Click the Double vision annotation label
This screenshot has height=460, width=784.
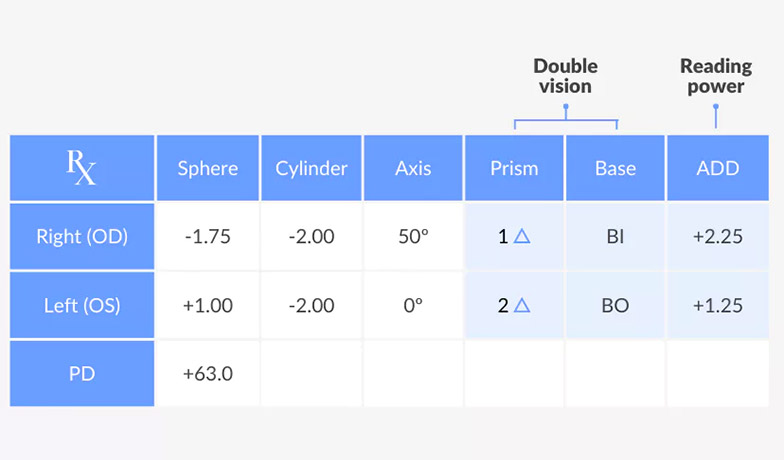(565, 76)
